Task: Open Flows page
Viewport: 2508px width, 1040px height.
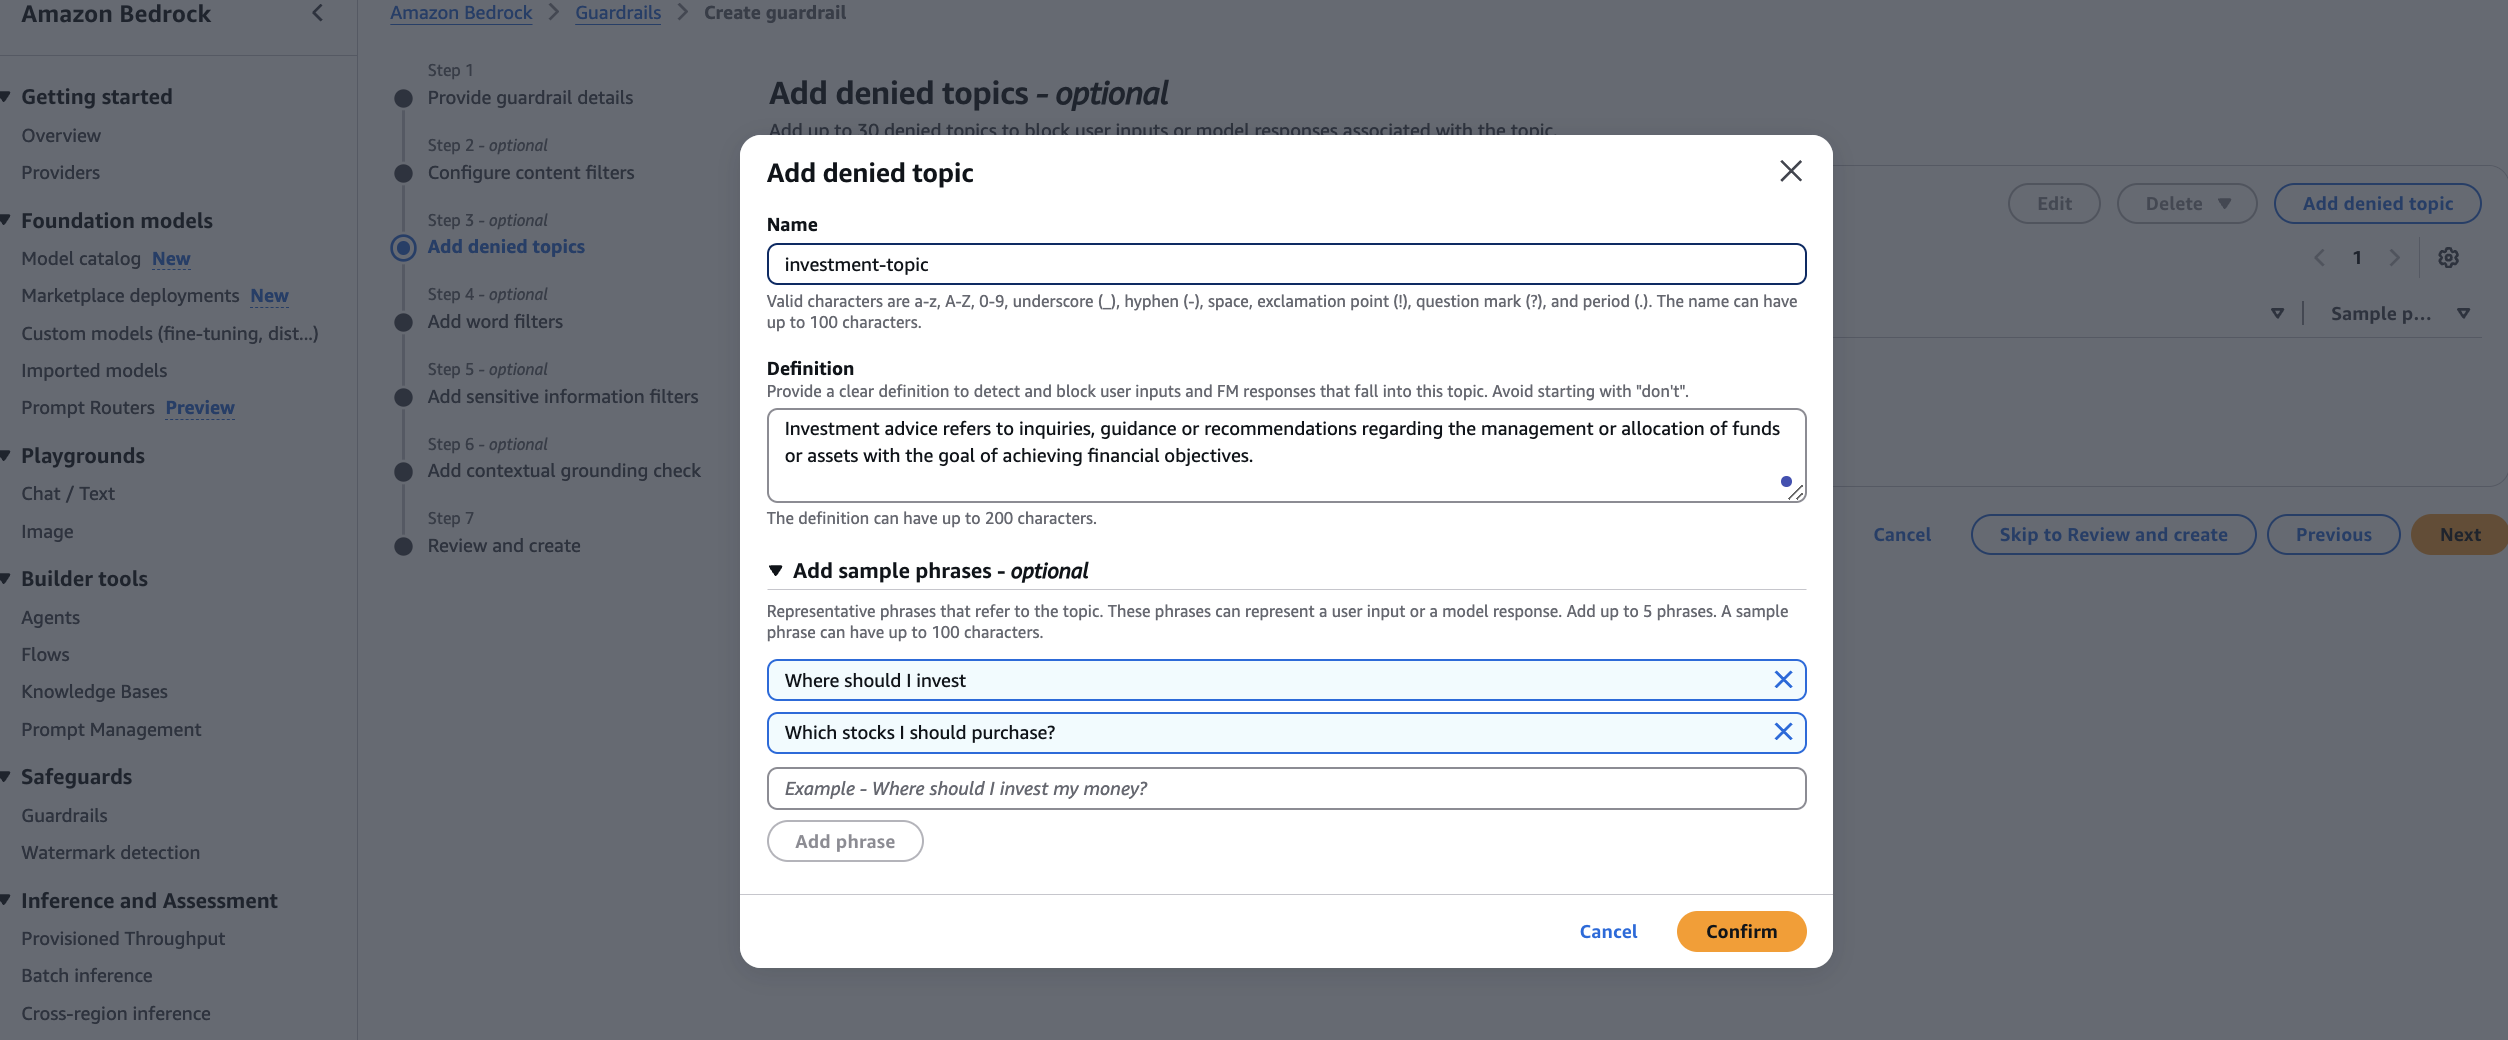Action: [x=45, y=654]
